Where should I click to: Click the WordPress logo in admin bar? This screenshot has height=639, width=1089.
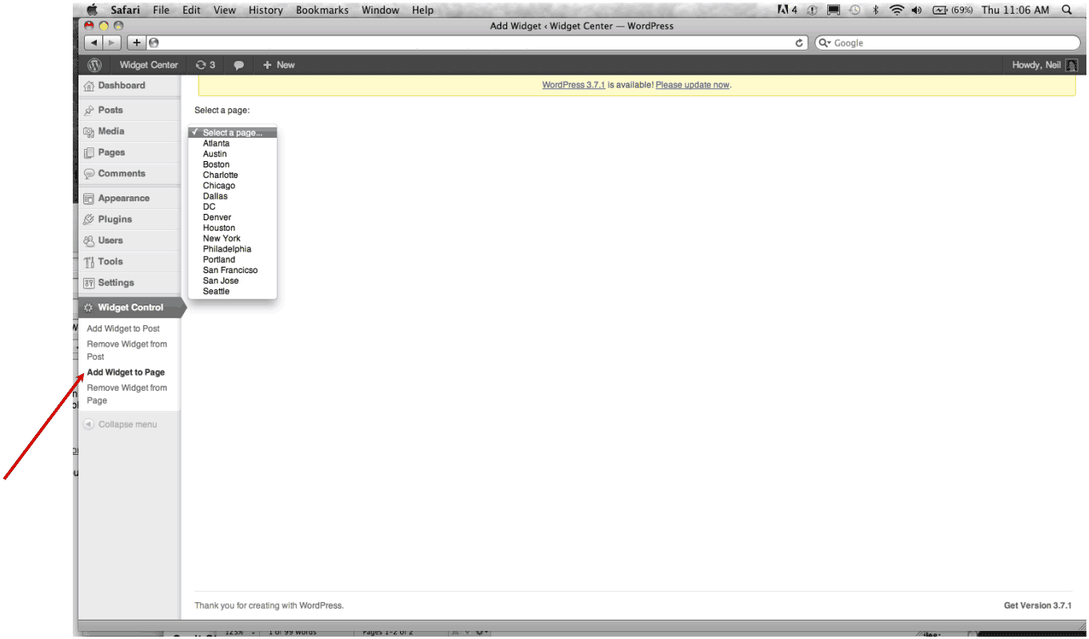tap(94, 65)
